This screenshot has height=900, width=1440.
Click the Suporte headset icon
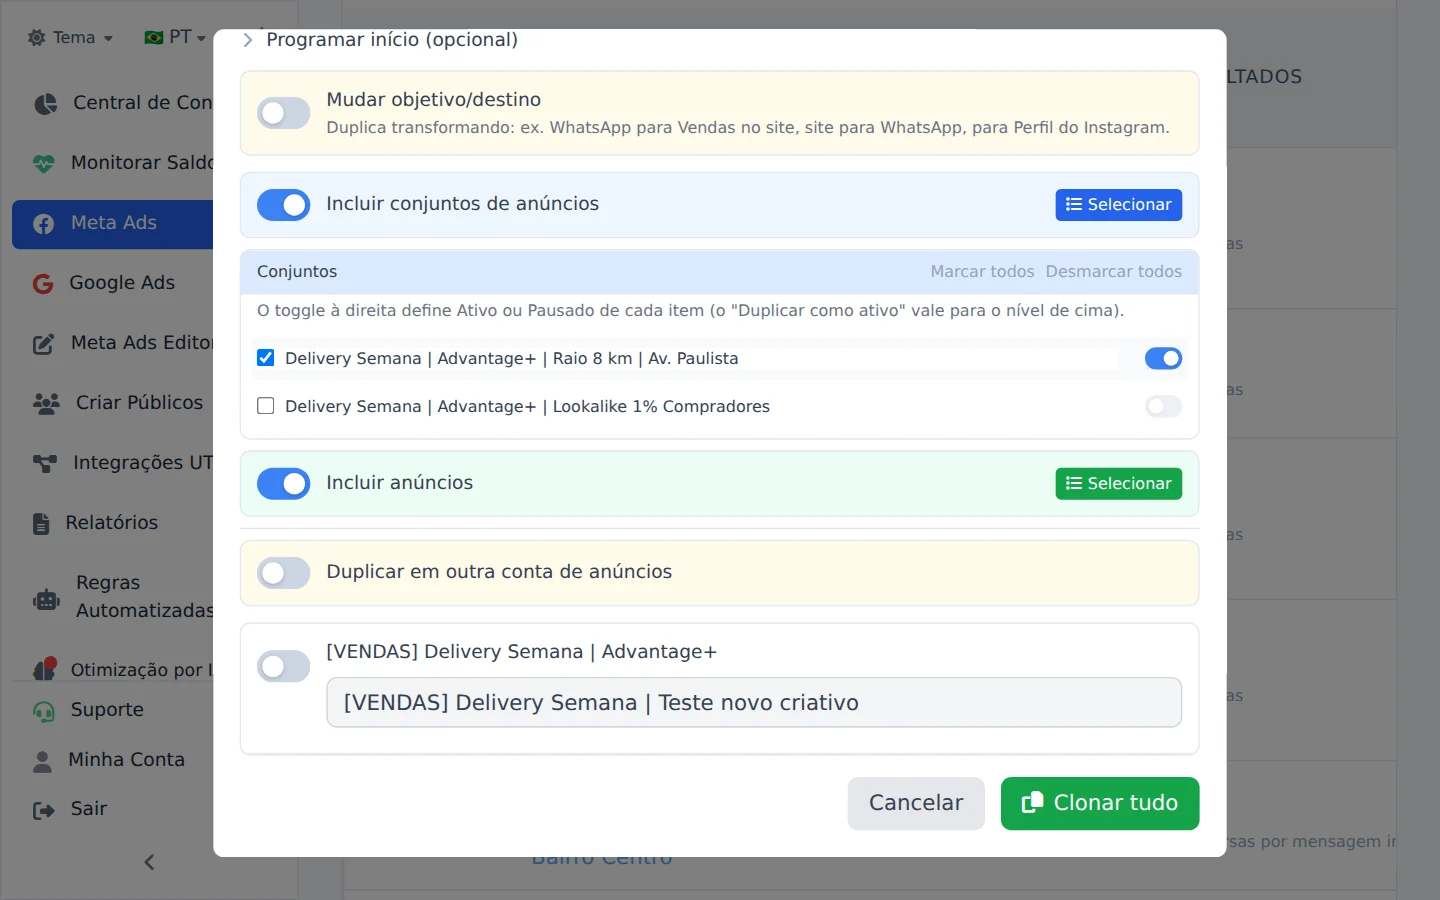(43, 711)
